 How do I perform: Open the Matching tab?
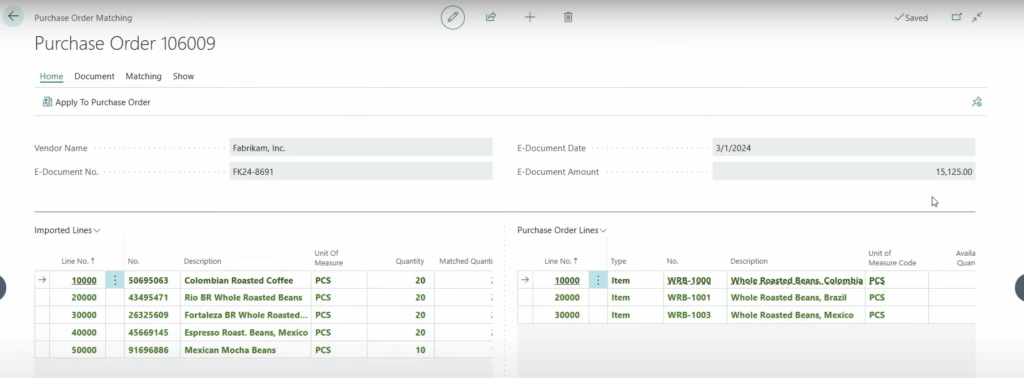pyautogui.click(x=144, y=76)
